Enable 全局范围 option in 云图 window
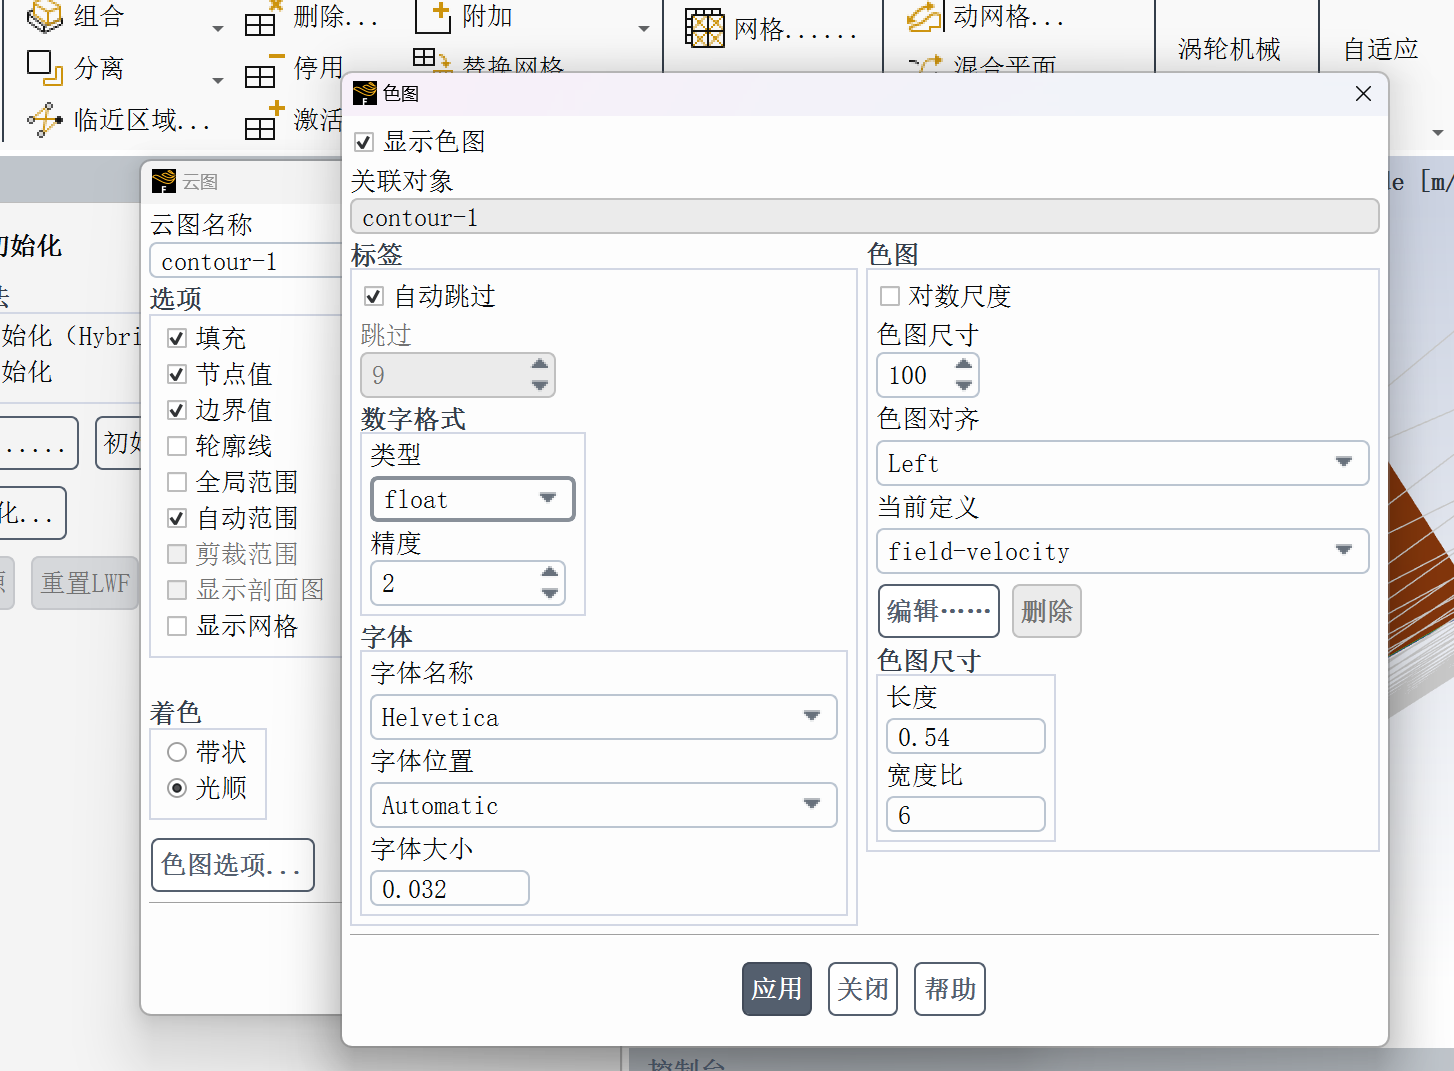Screen dimensions: 1454x1071 click(177, 482)
